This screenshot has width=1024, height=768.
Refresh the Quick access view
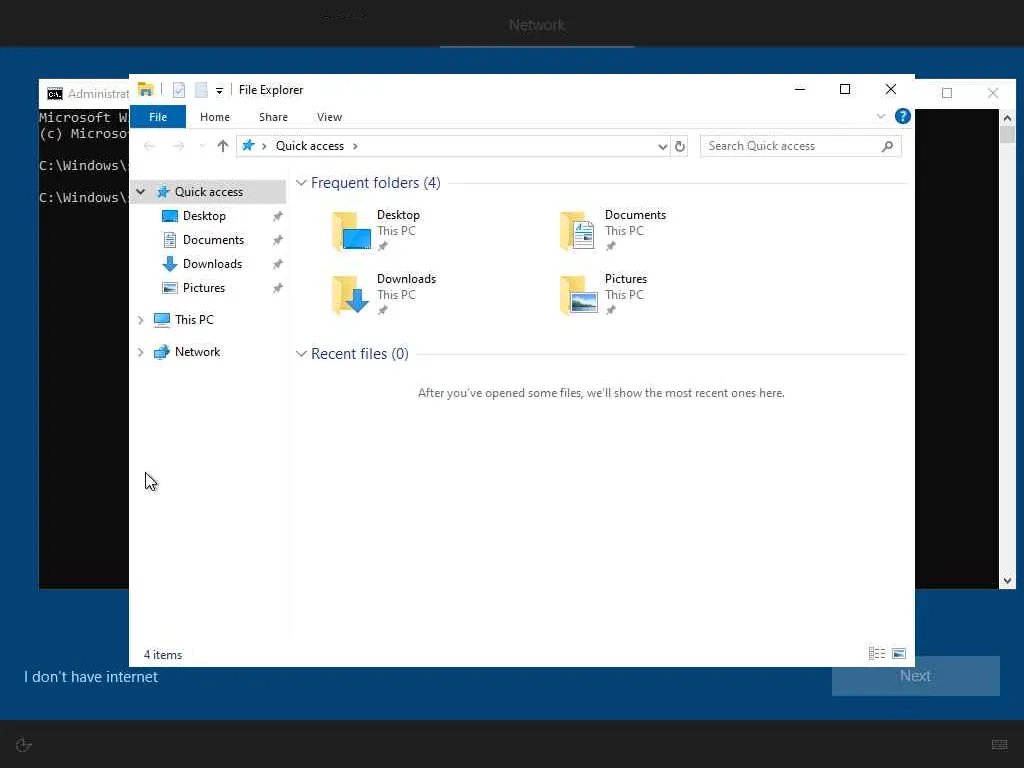tap(680, 146)
